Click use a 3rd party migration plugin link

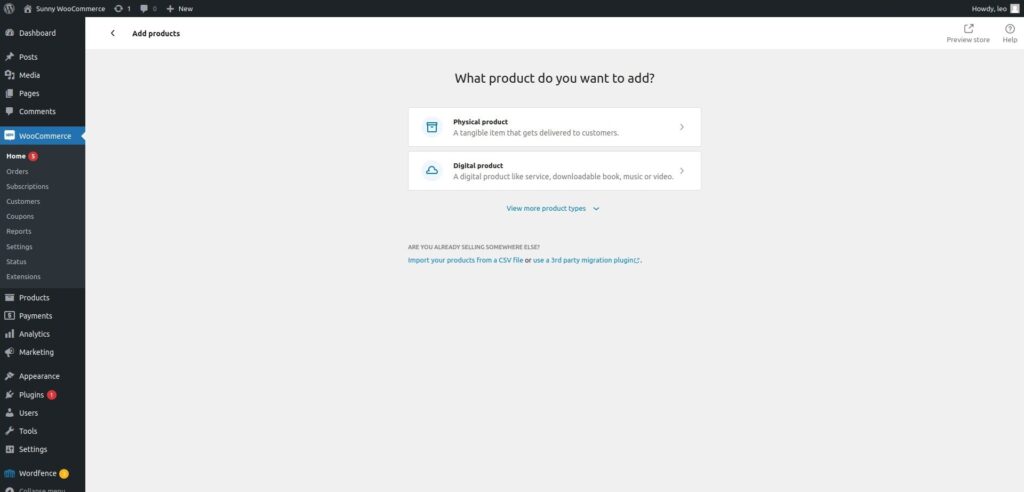[586, 260]
